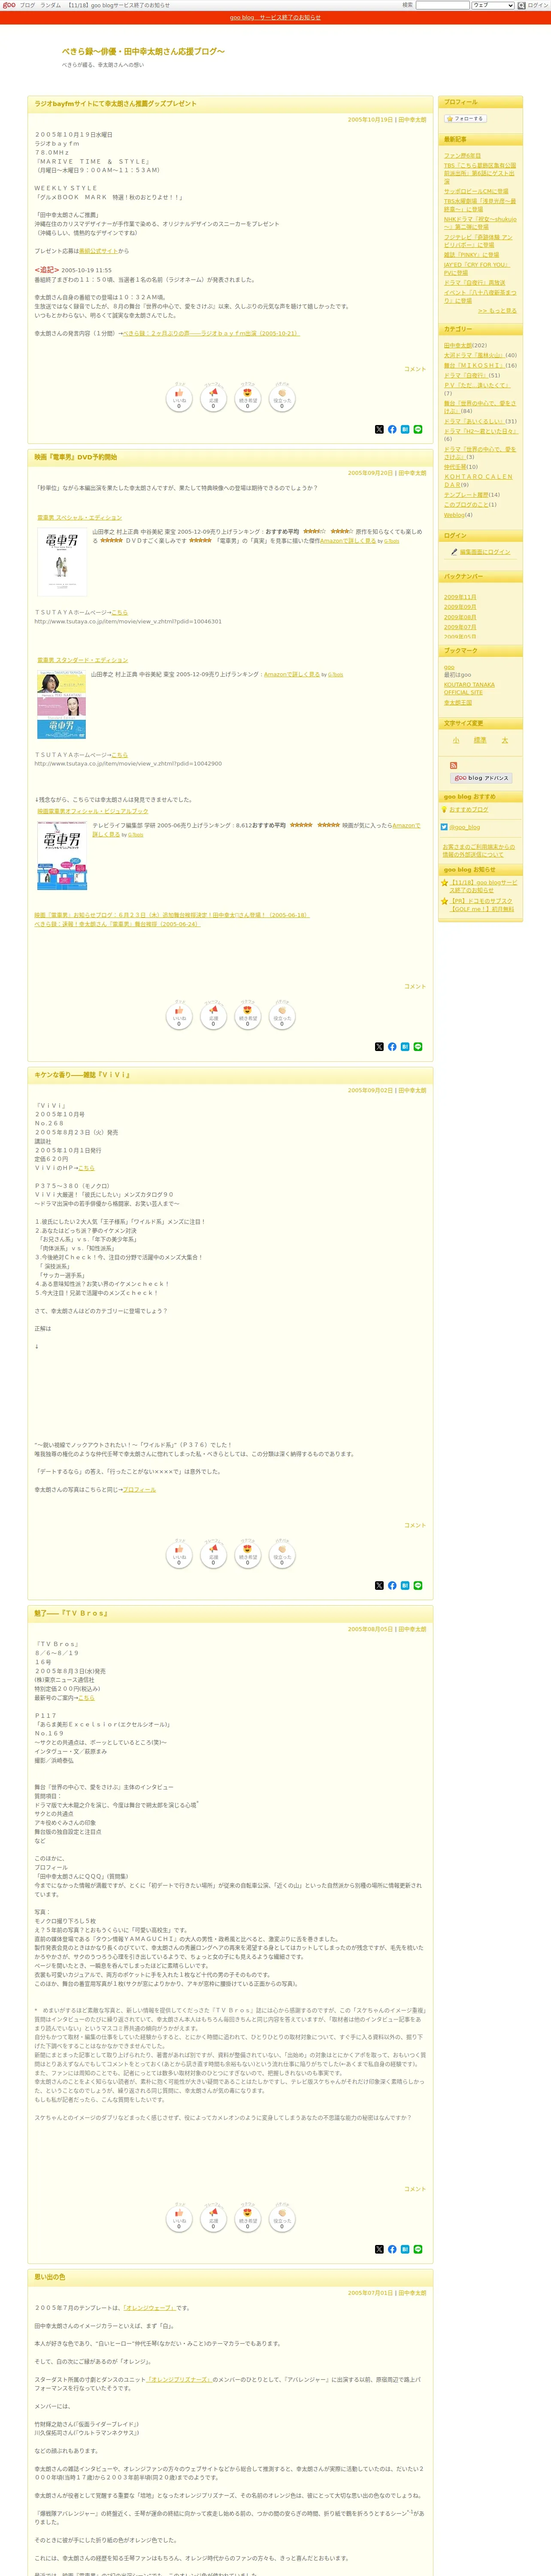Screen dimensions: 551x2576
Task: Bookmark ラジオbayfm post with Hatena icon
Action: point(405,429)
